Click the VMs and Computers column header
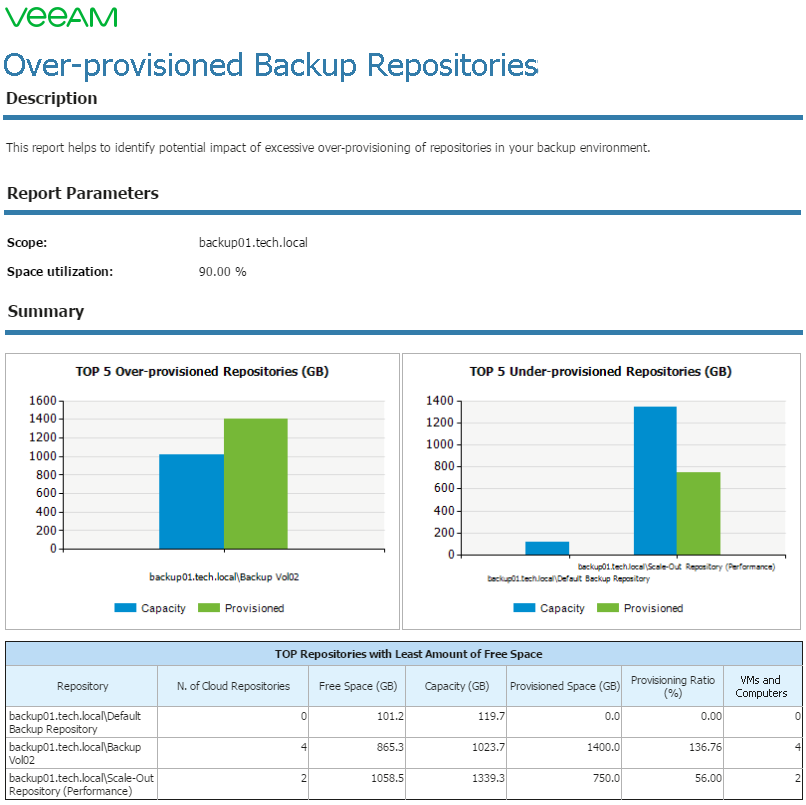Screen dimensions: 806x805 click(763, 686)
